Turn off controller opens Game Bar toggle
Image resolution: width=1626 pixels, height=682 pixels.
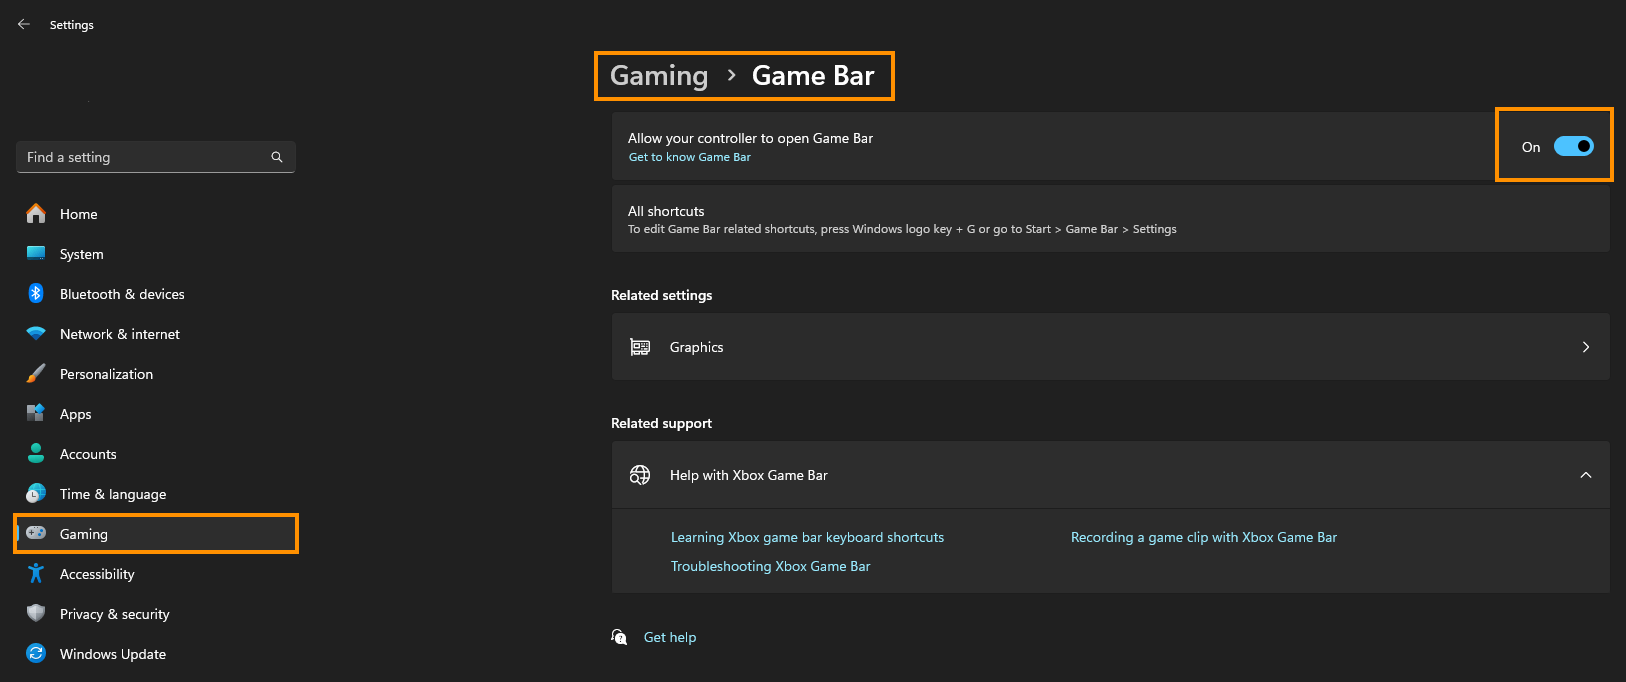click(x=1573, y=146)
